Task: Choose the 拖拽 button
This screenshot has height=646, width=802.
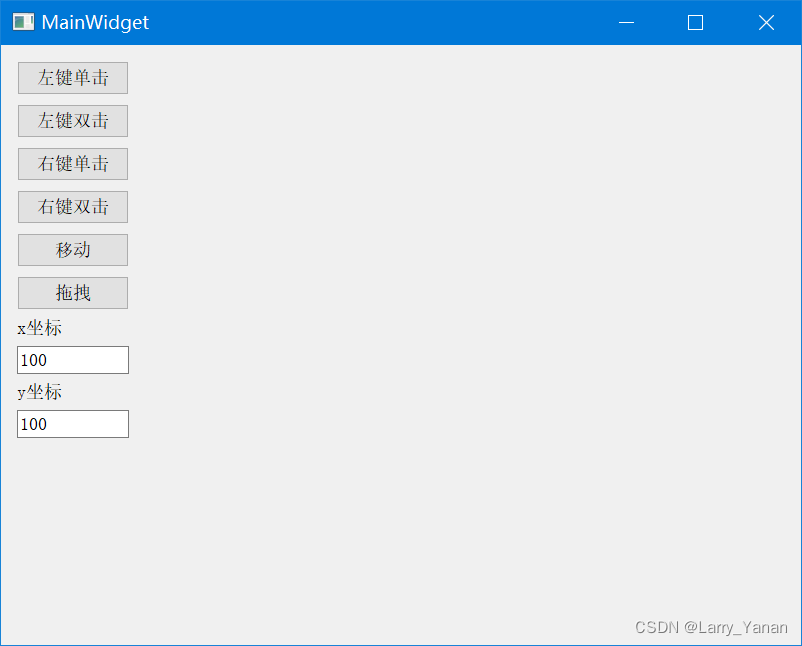Action: click(73, 293)
